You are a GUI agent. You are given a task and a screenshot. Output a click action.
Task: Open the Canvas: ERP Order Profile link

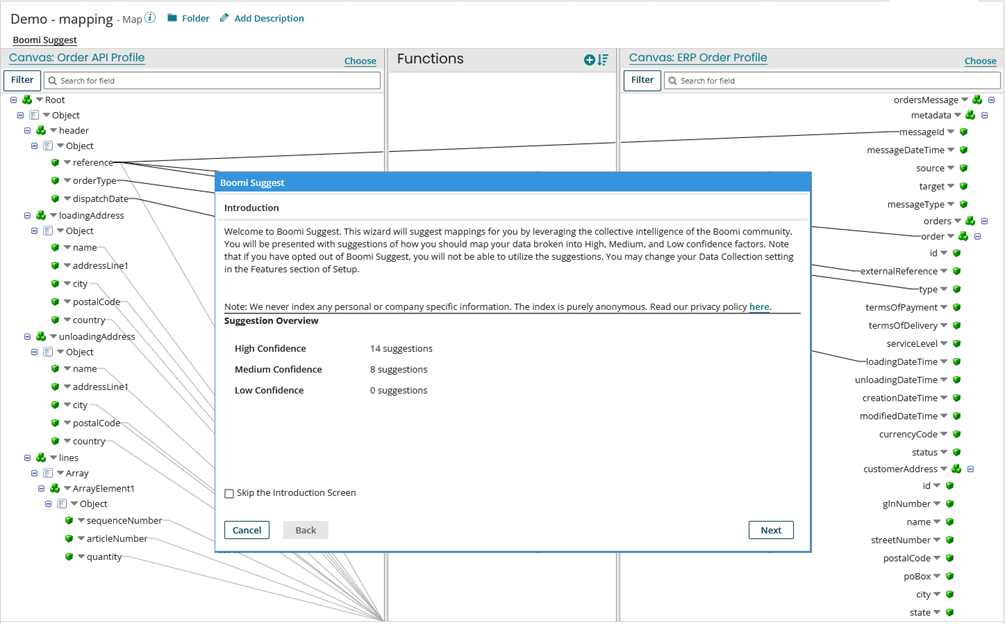coord(698,58)
